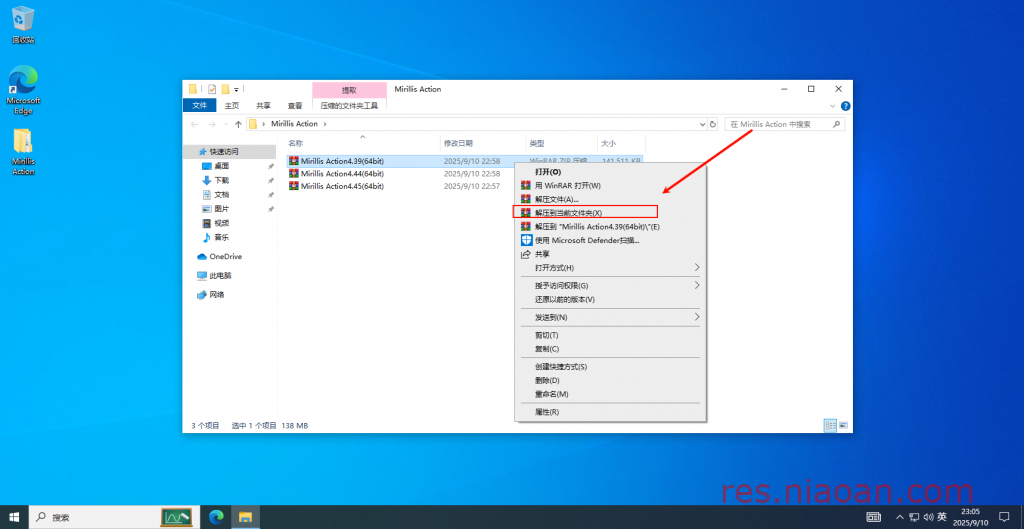Show hidden tray icons chevron
This screenshot has height=529, width=1024.
pyautogui.click(x=900, y=517)
